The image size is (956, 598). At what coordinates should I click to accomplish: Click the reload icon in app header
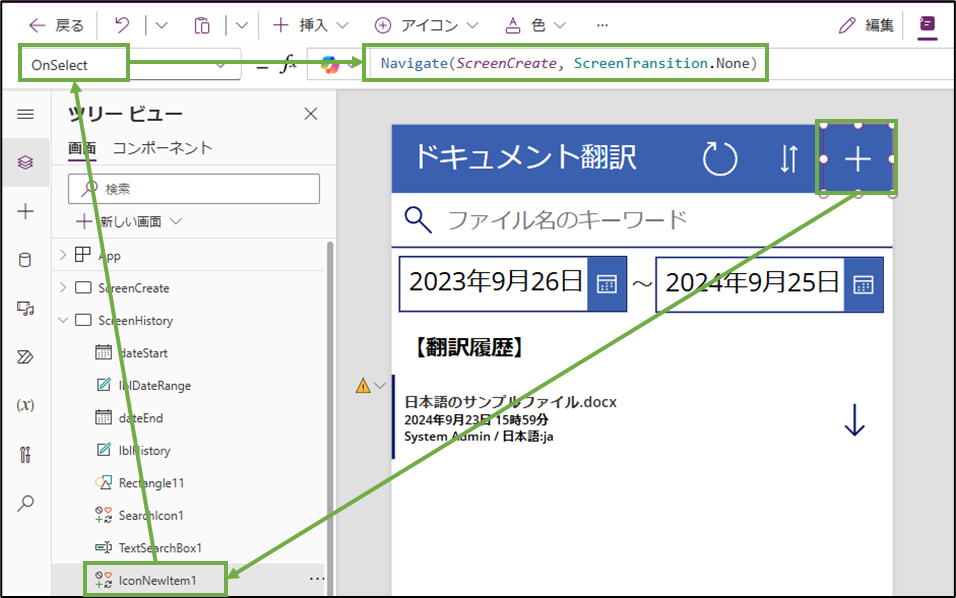720,159
